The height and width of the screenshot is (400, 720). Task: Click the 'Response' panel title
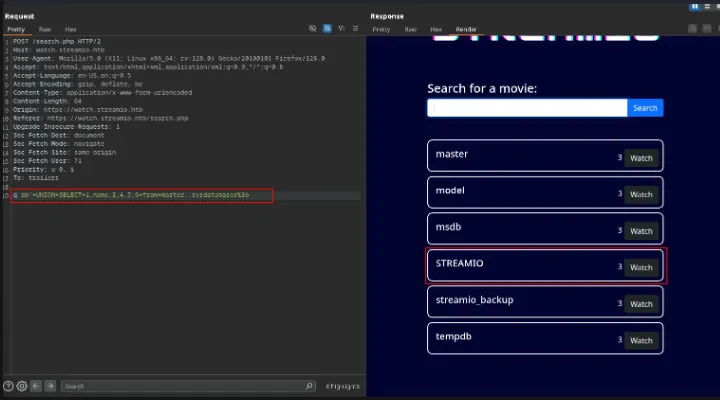387,16
